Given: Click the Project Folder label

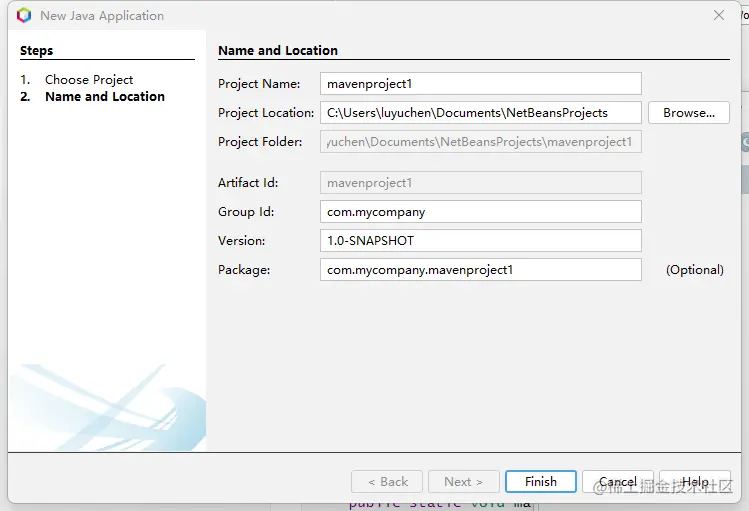Looking at the screenshot, I should 260,142.
